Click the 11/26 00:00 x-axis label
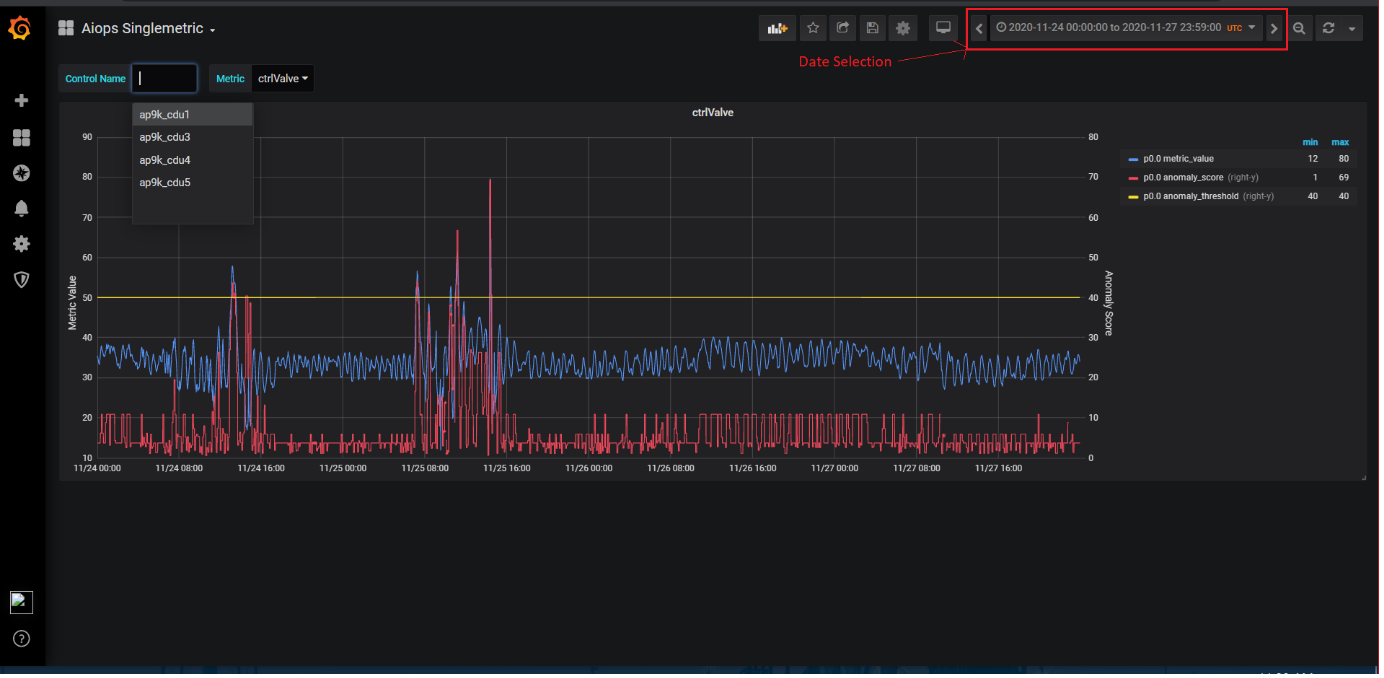1384x678 pixels. tap(588, 467)
